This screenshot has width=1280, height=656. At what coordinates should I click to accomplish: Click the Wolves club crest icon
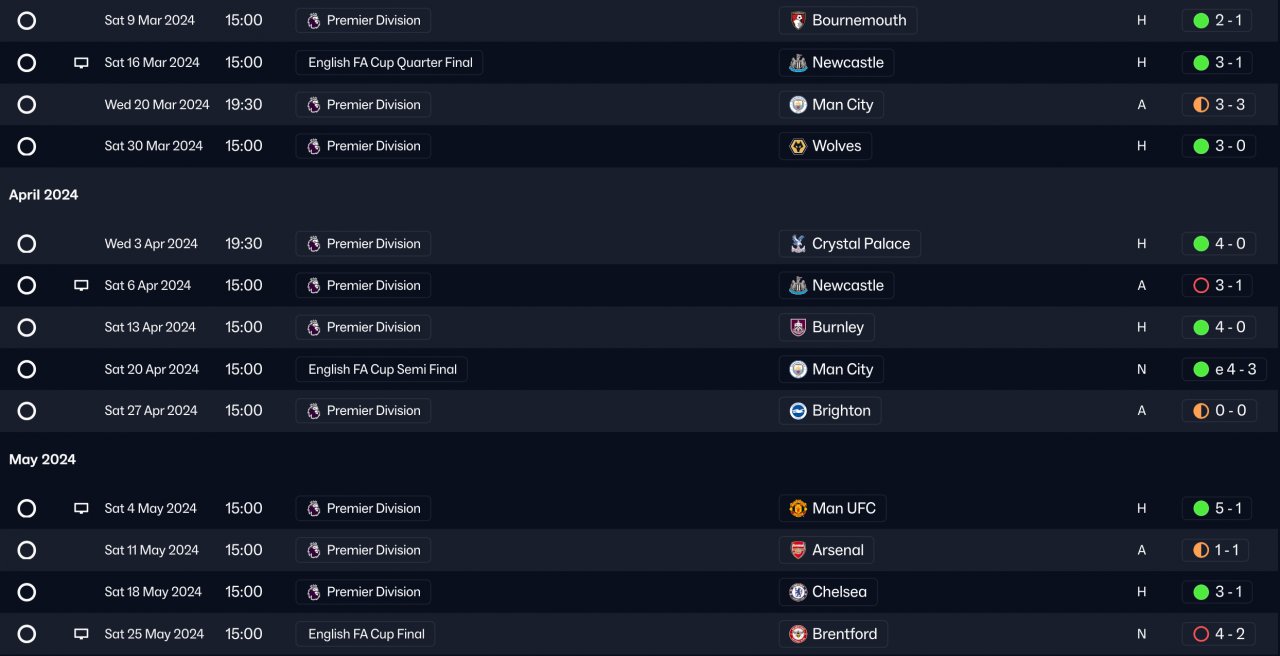coord(798,146)
